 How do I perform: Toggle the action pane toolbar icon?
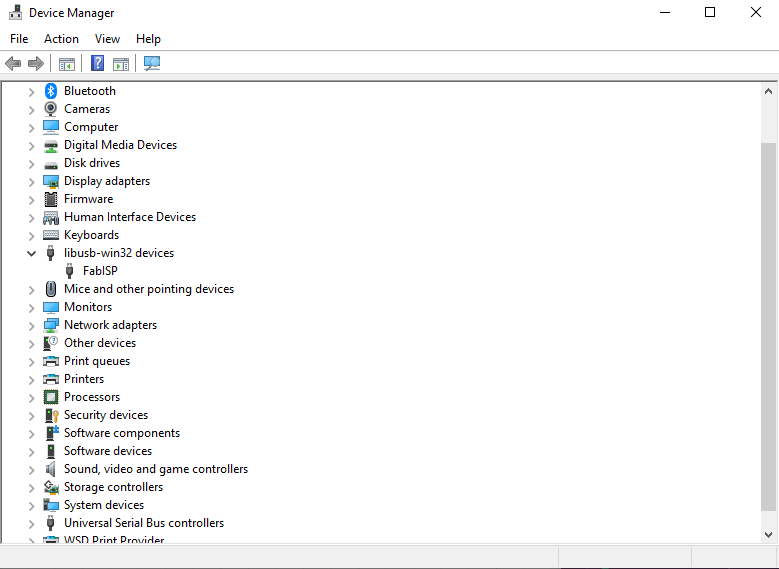click(121, 64)
